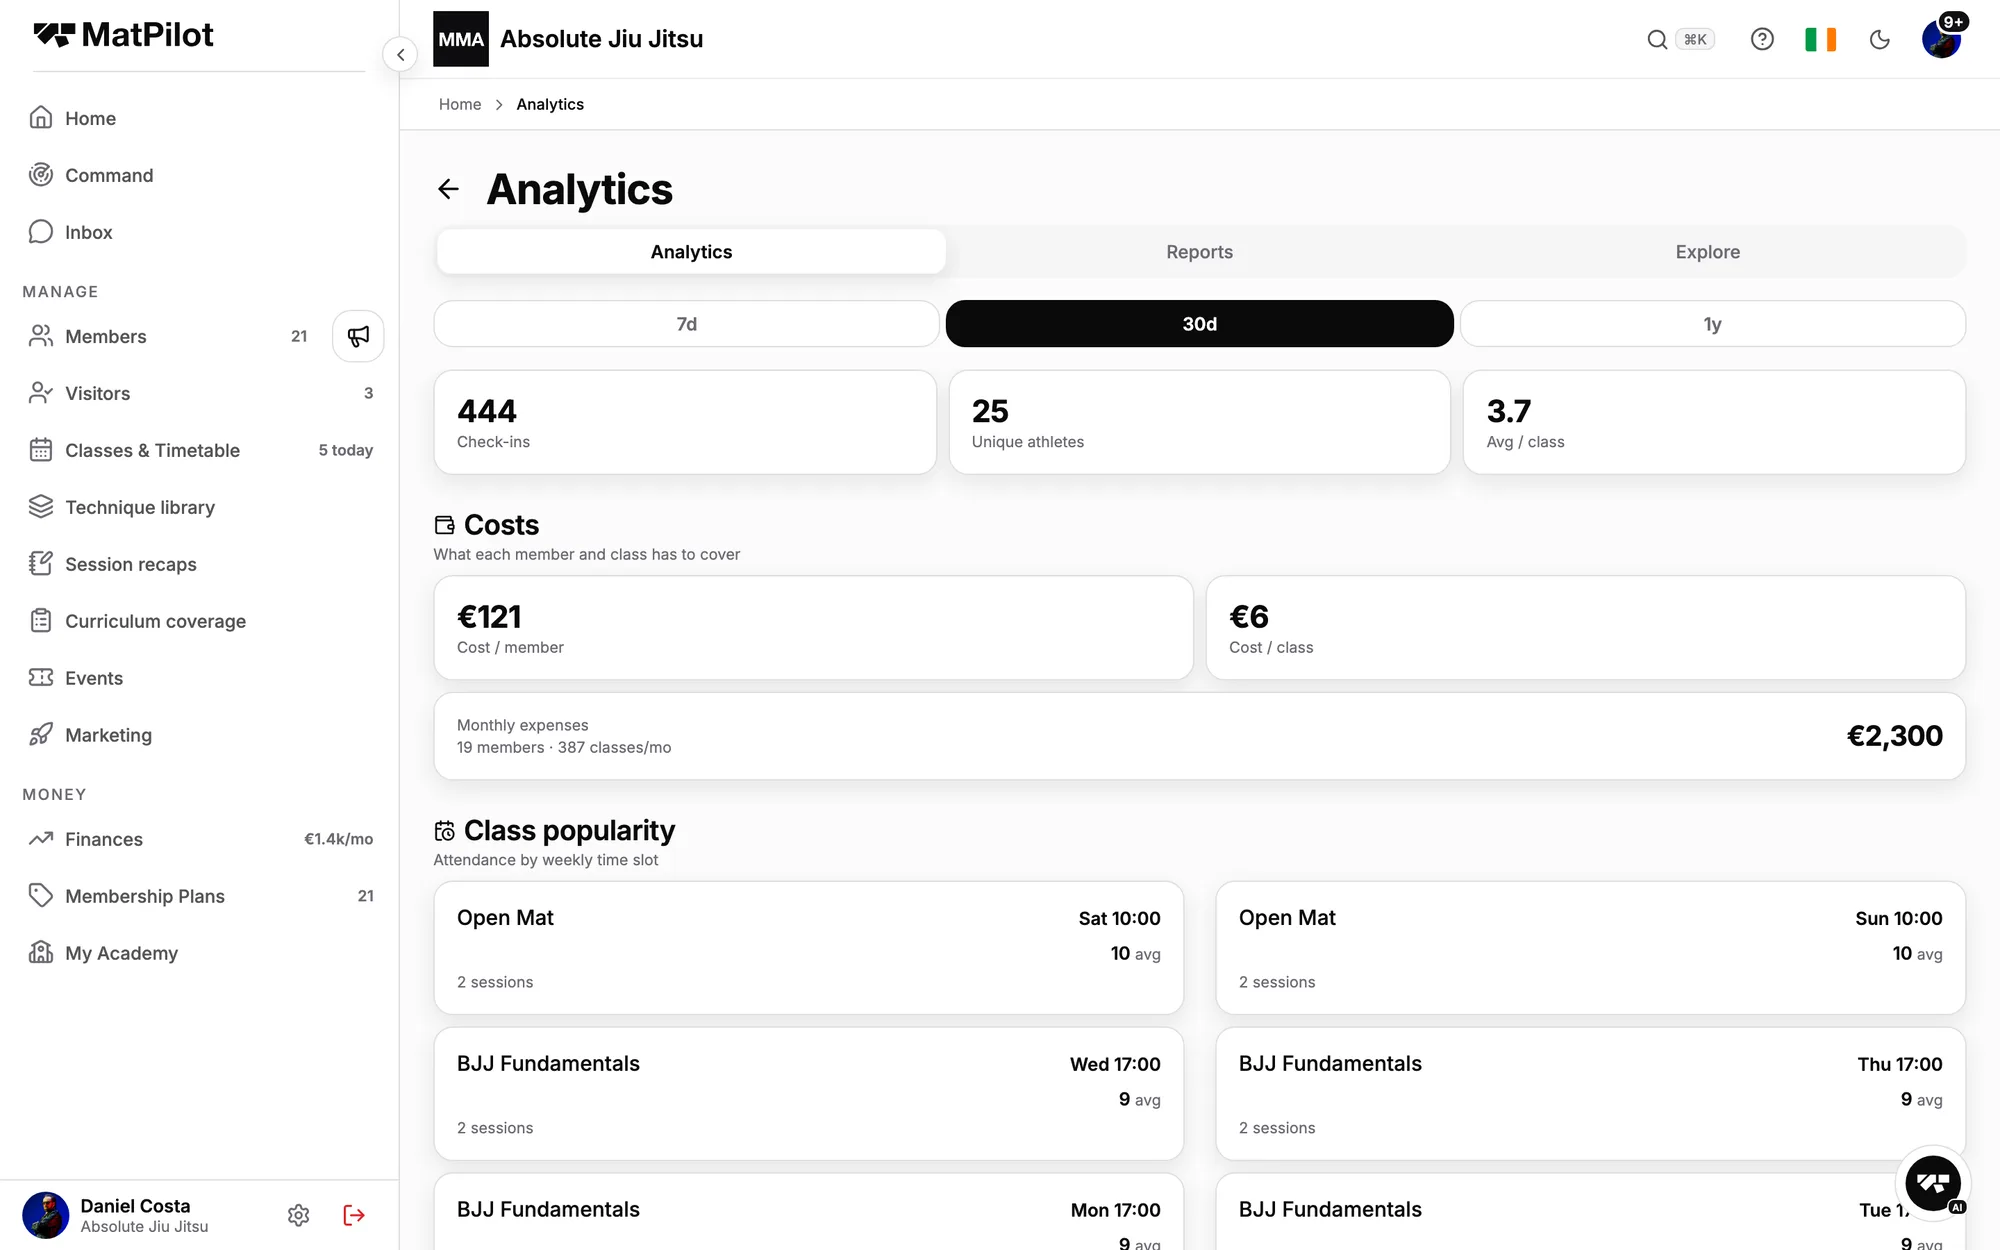Open the search icon in the header

coord(1657,39)
